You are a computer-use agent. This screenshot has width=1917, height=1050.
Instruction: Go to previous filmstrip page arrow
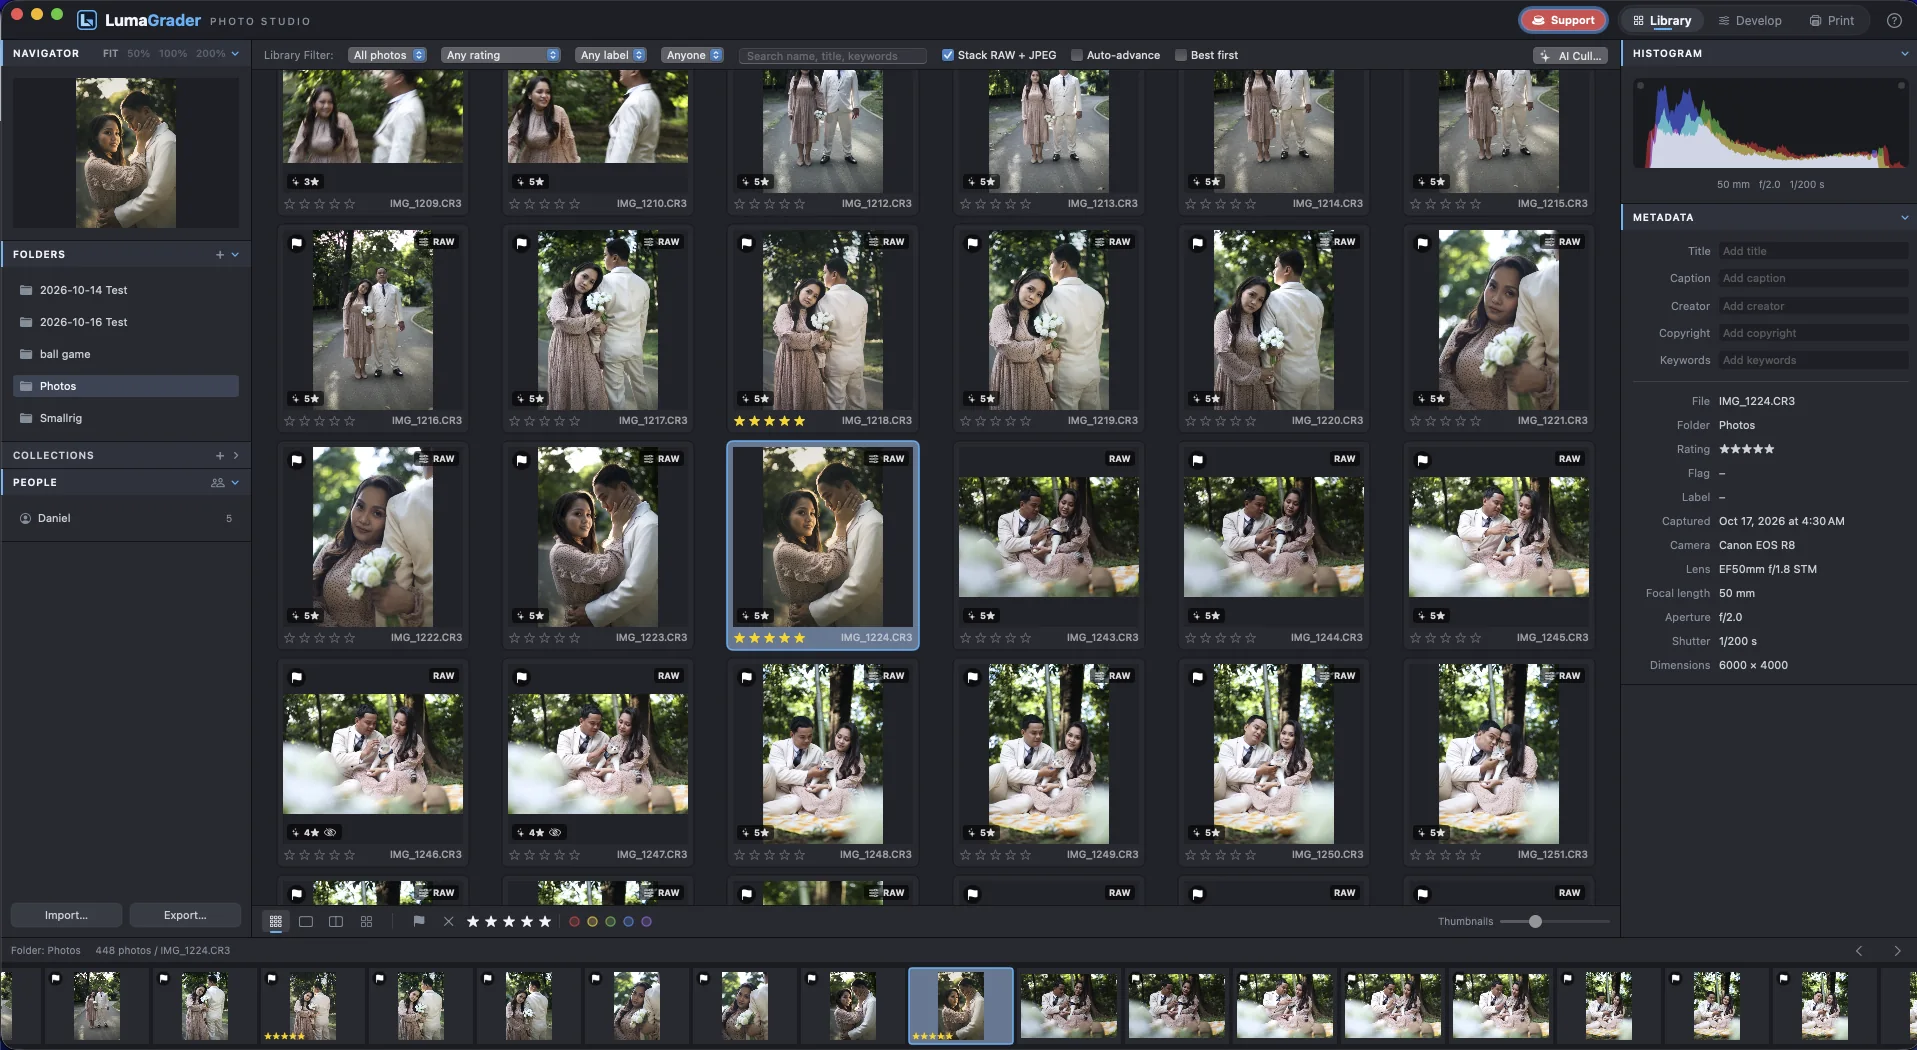coord(1859,950)
